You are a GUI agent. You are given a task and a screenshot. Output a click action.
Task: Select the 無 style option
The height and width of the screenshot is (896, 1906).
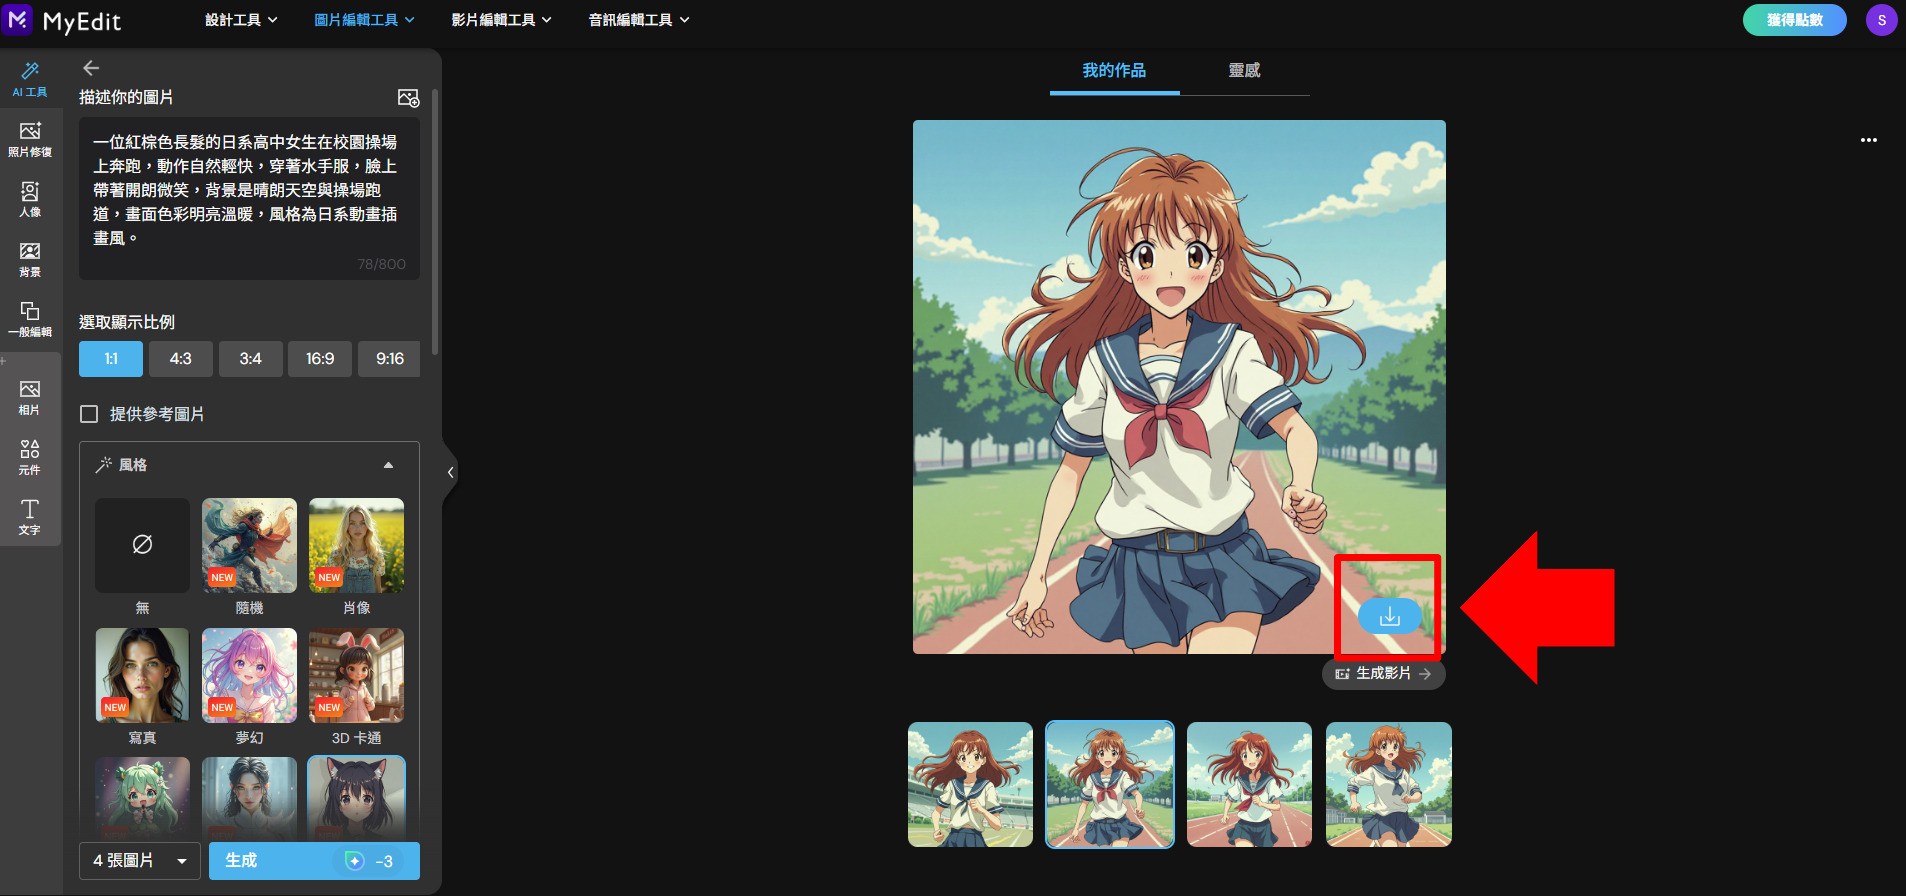pyautogui.click(x=142, y=545)
